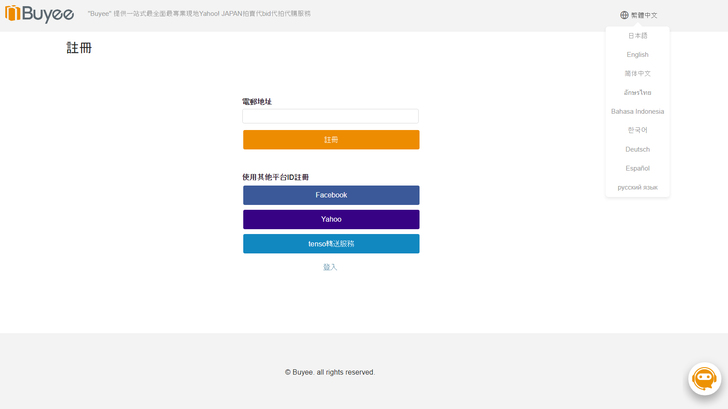728x409 pixels.
Task: Select Deutsch from language menu
Action: coord(637,149)
